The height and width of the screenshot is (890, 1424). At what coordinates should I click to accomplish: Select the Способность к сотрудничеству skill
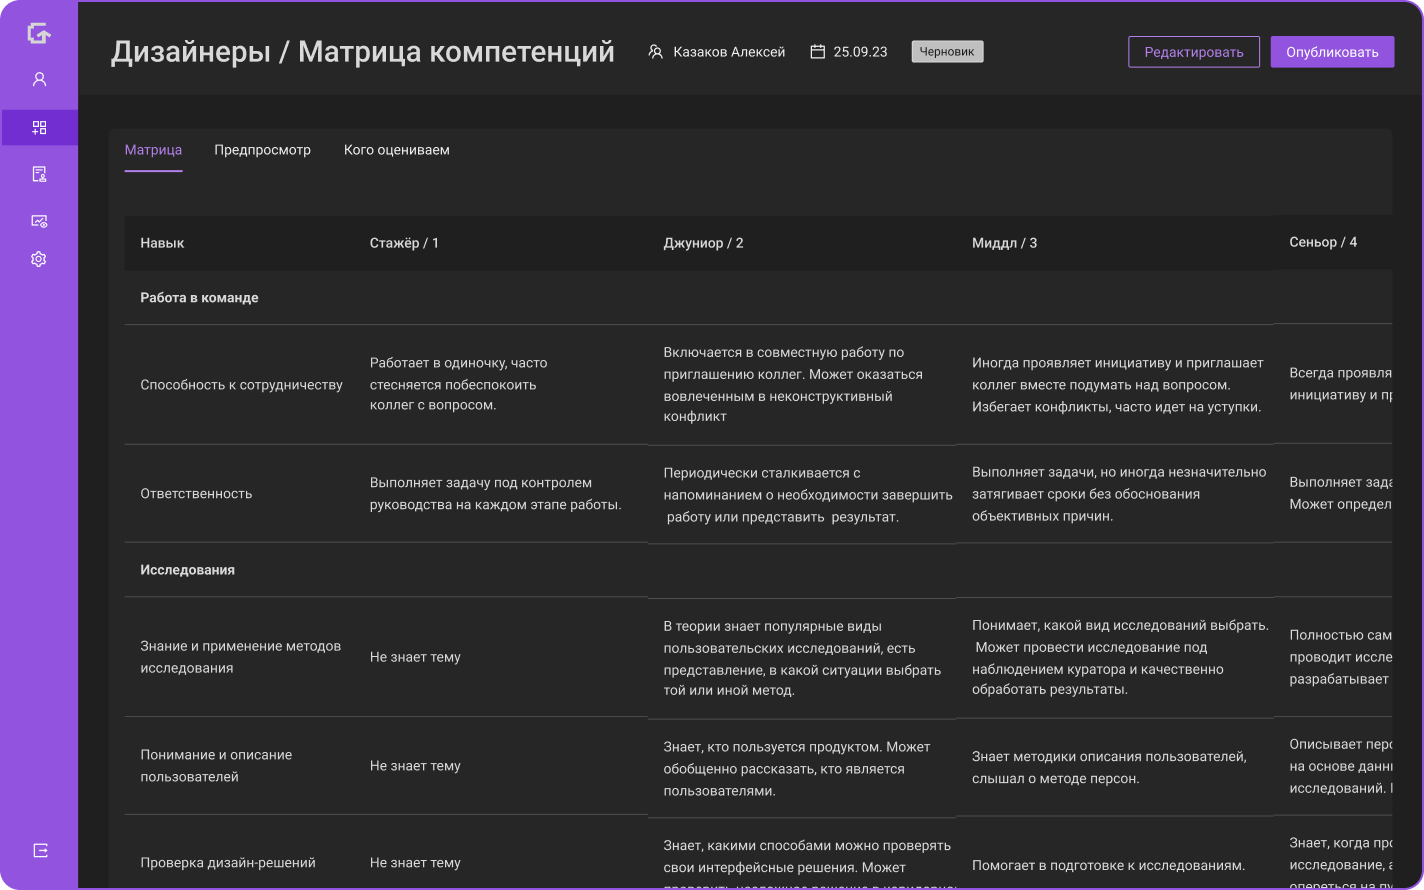click(241, 385)
